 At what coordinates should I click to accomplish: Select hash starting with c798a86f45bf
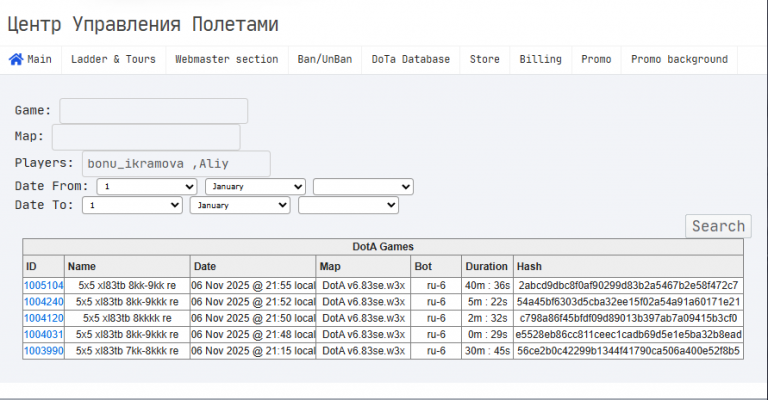pyautogui.click(x=628, y=318)
